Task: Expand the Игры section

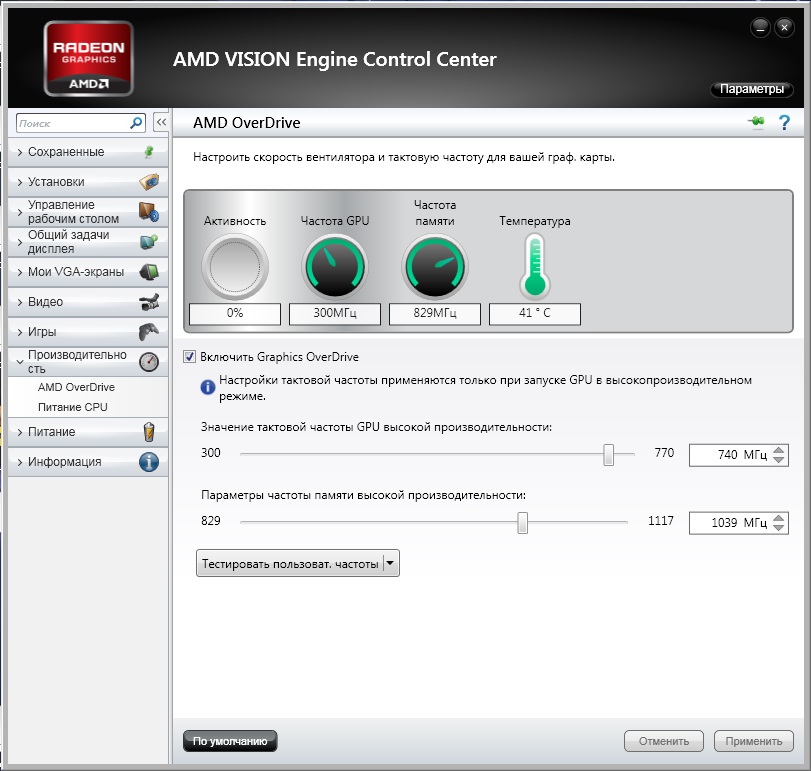Action: pos(20,332)
